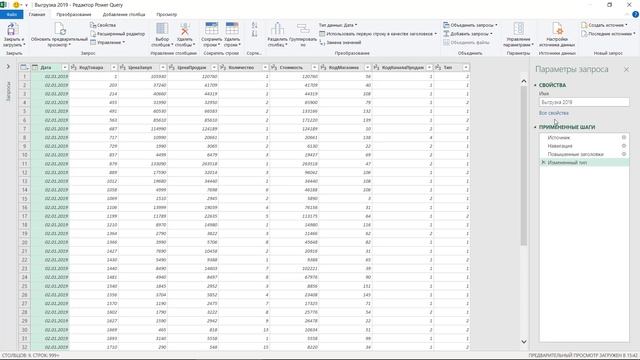Collapse the СВОЙСТВА section
The height and width of the screenshot is (360, 640).
coord(536,85)
